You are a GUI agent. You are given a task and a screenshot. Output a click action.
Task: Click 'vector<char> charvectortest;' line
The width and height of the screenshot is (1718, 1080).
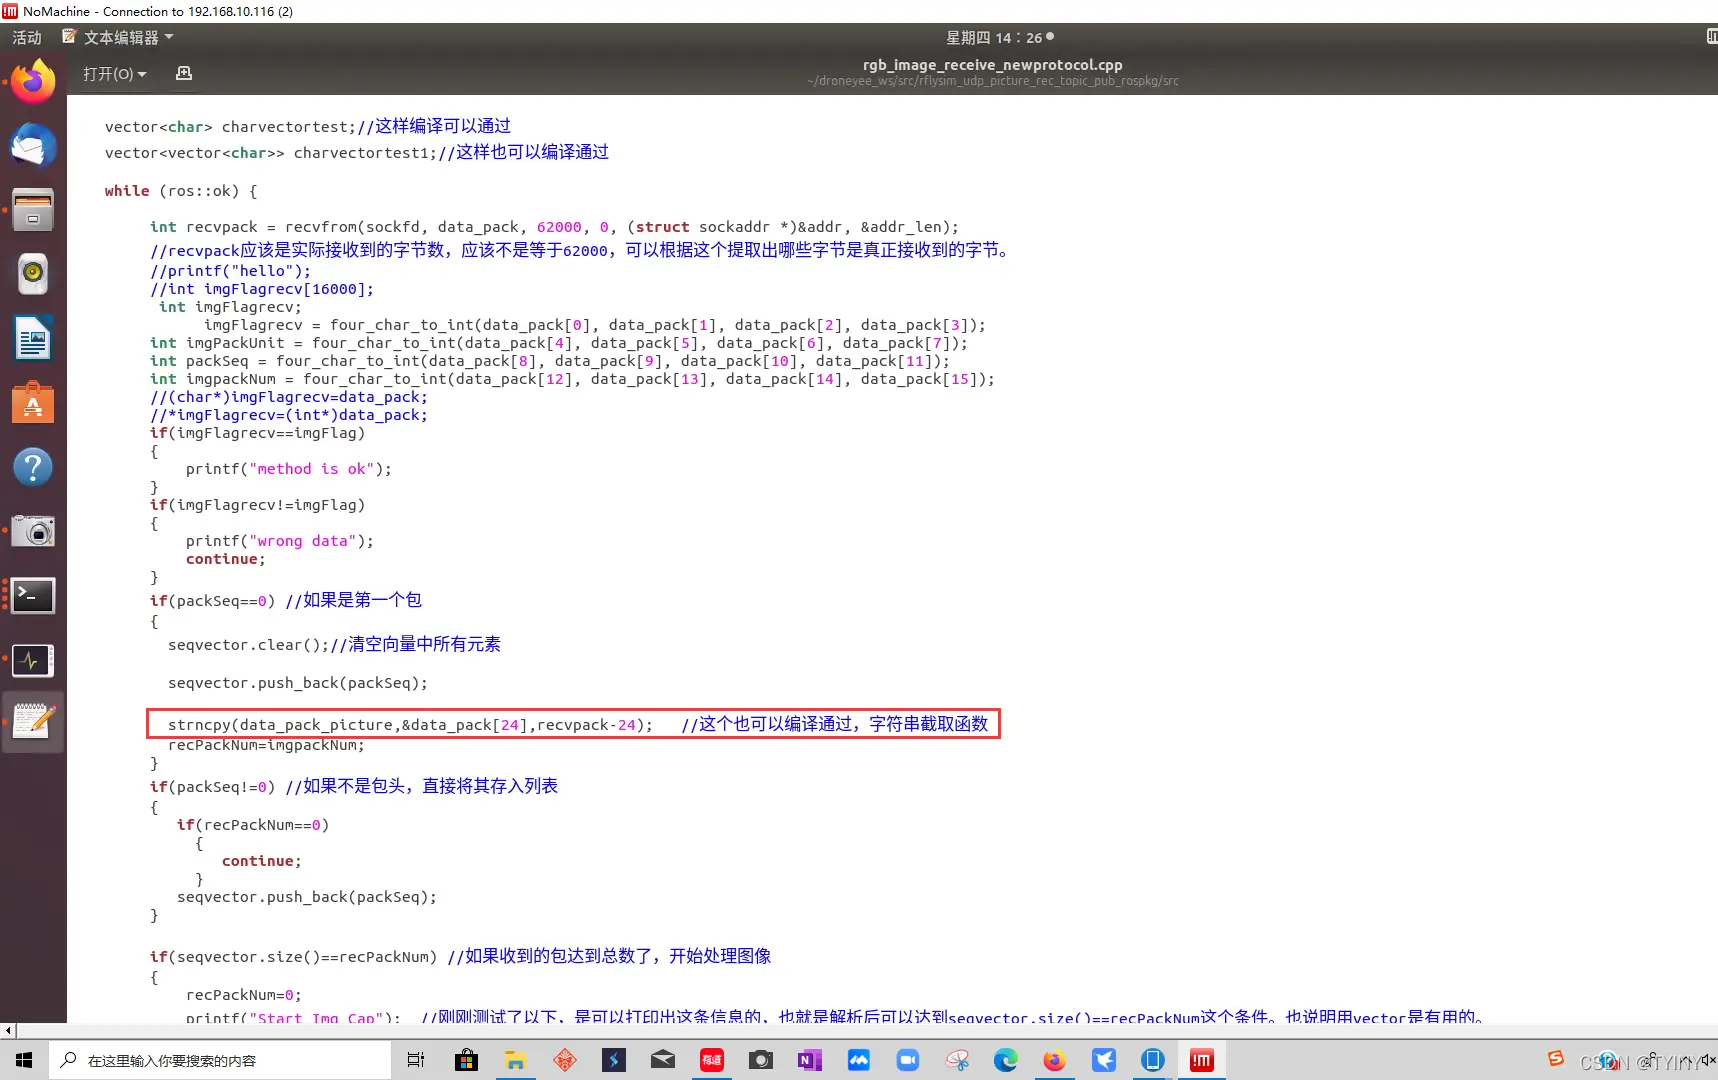[x=308, y=127]
